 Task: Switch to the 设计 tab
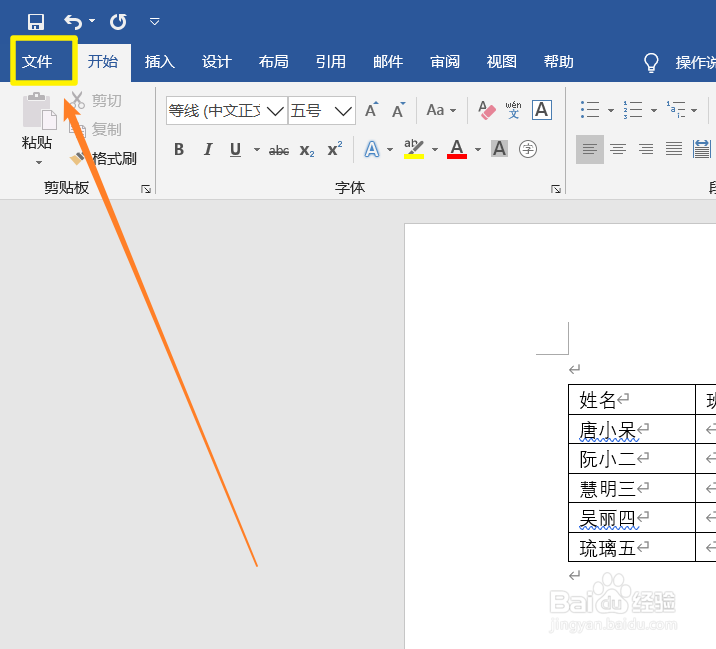tap(217, 61)
